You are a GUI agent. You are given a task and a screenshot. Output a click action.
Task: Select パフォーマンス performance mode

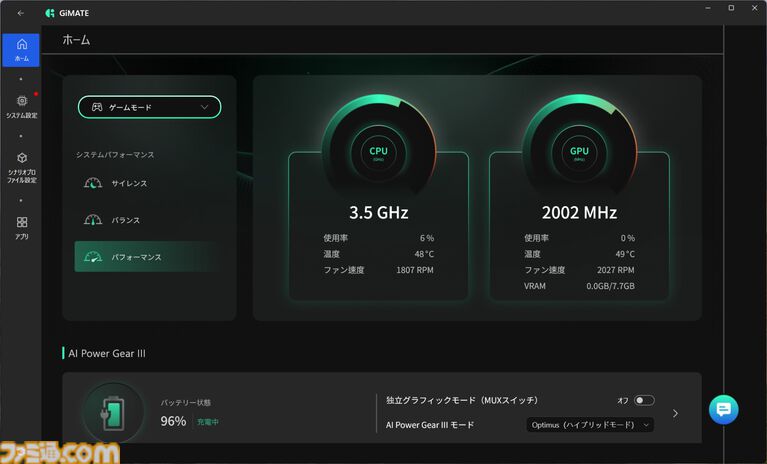(147, 257)
